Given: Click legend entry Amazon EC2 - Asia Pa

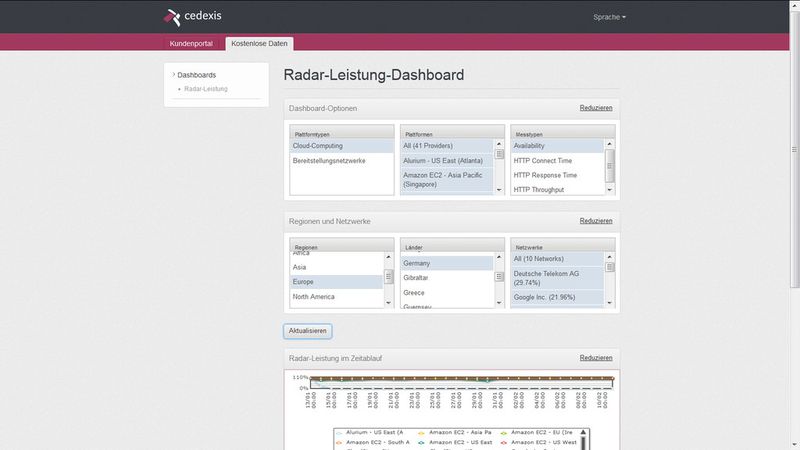Looking at the screenshot, I should click(455, 433).
